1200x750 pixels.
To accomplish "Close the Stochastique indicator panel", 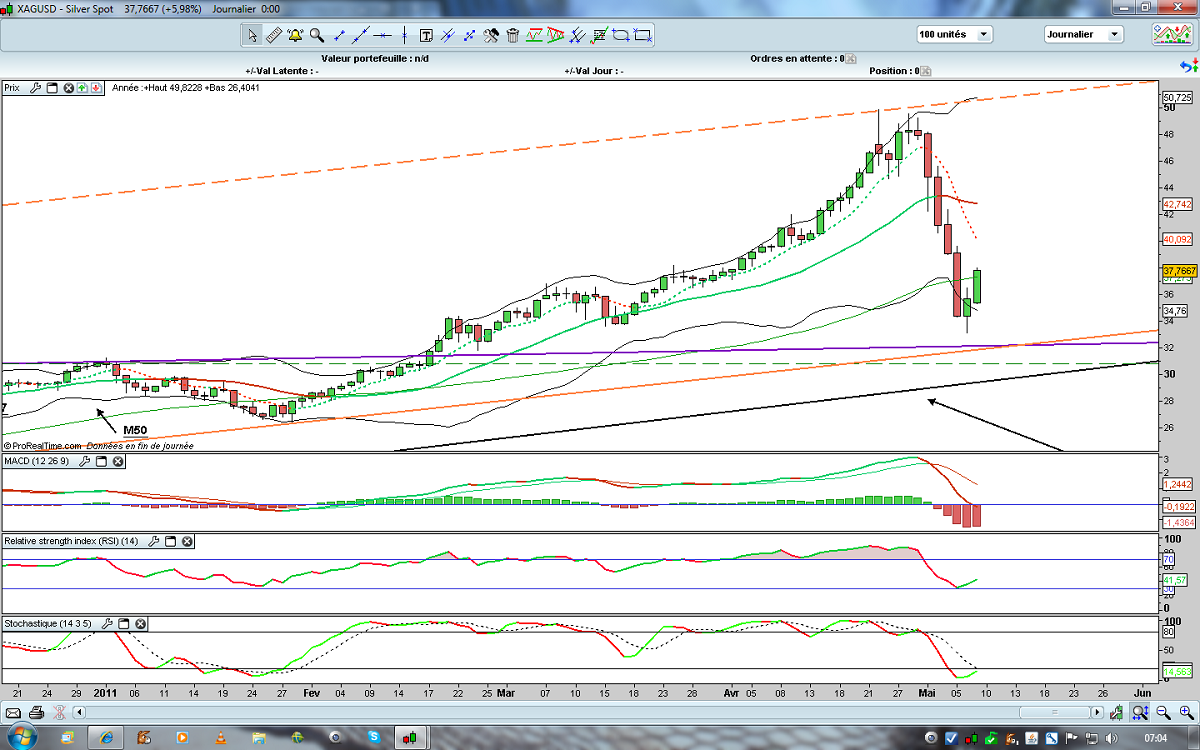I will 140,623.
